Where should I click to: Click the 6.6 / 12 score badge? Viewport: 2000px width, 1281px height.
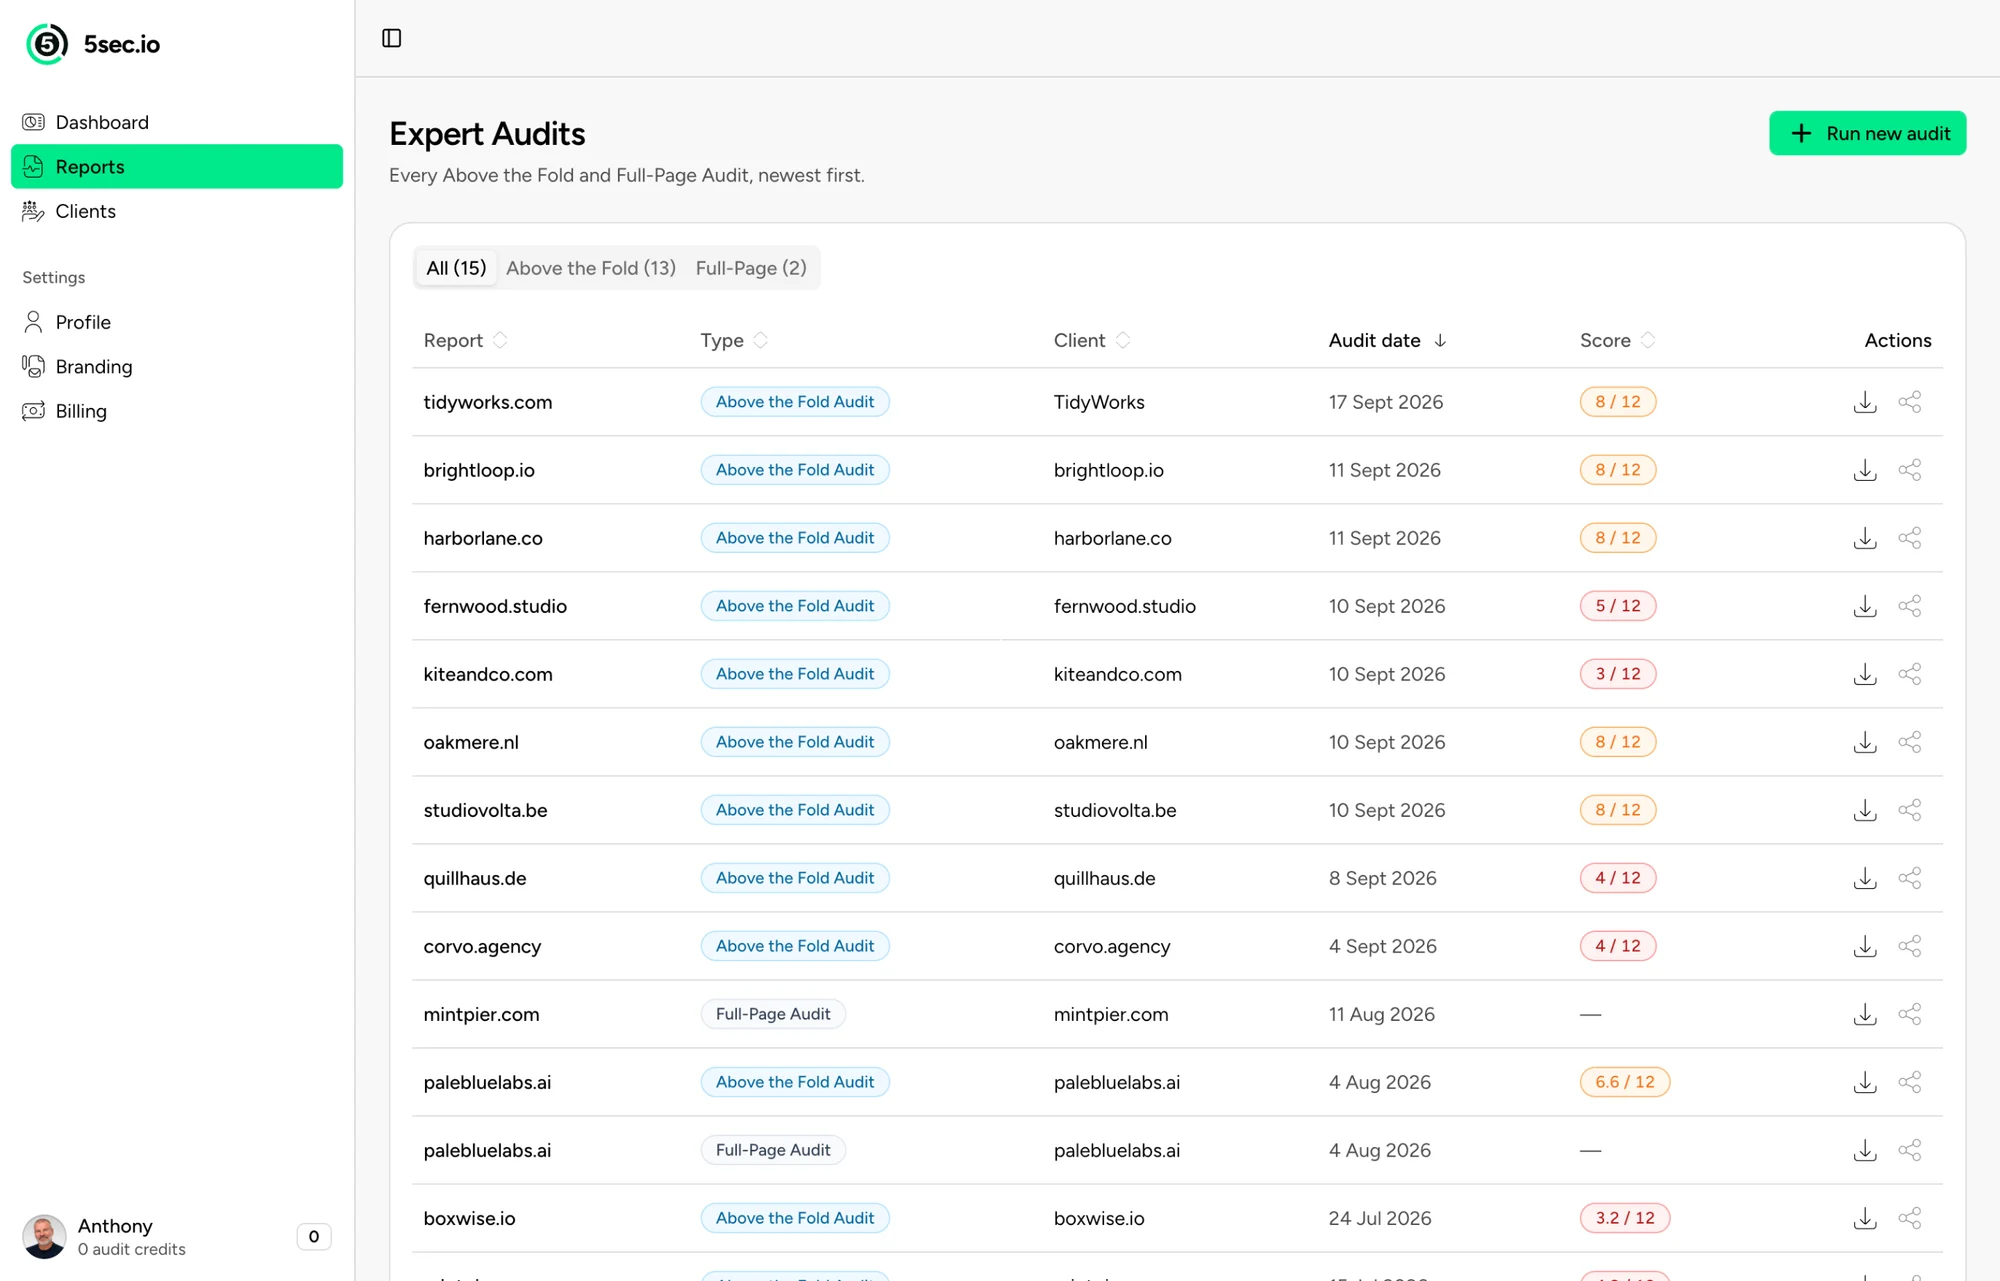1625,1082
